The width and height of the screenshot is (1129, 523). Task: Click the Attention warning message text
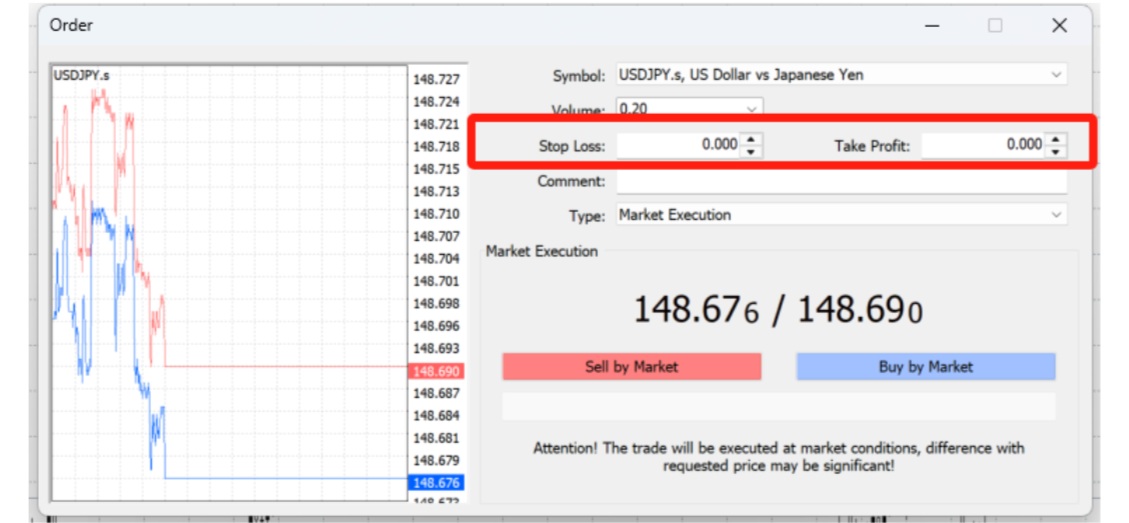pyautogui.click(x=778, y=457)
